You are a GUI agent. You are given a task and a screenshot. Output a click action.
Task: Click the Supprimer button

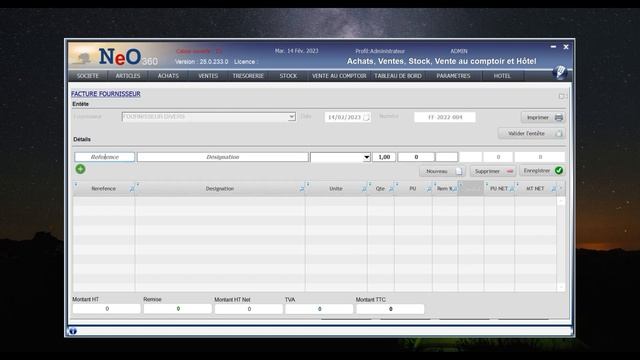click(x=493, y=171)
